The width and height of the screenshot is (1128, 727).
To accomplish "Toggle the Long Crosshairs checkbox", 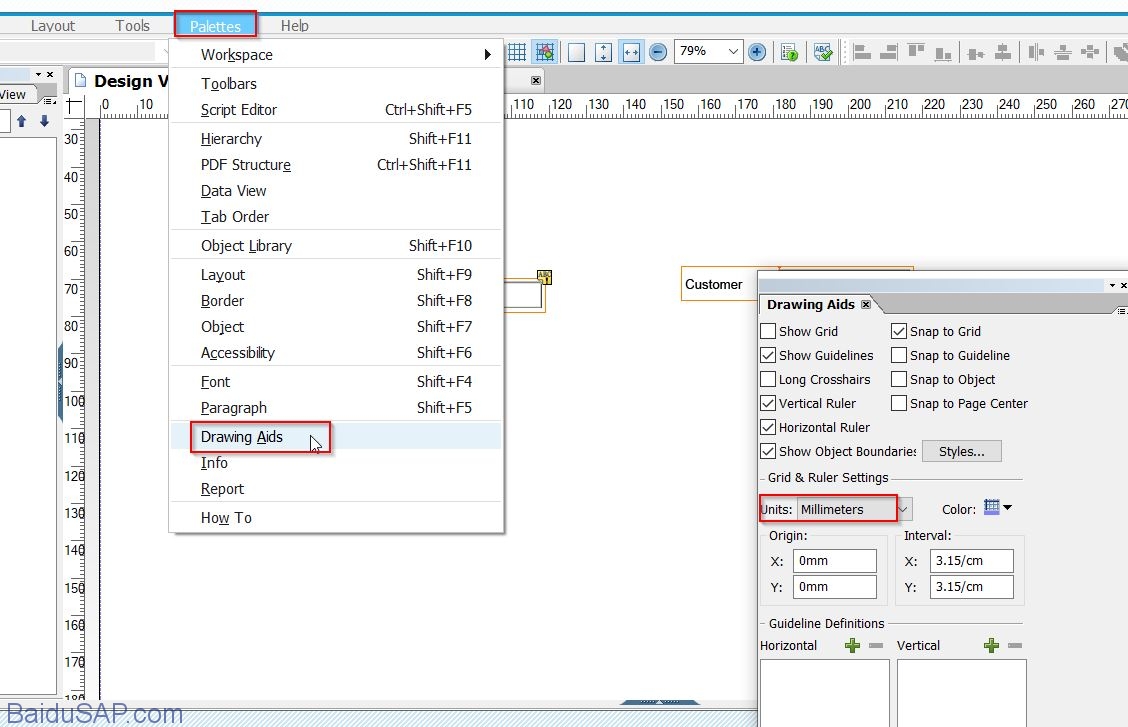I will [x=768, y=379].
